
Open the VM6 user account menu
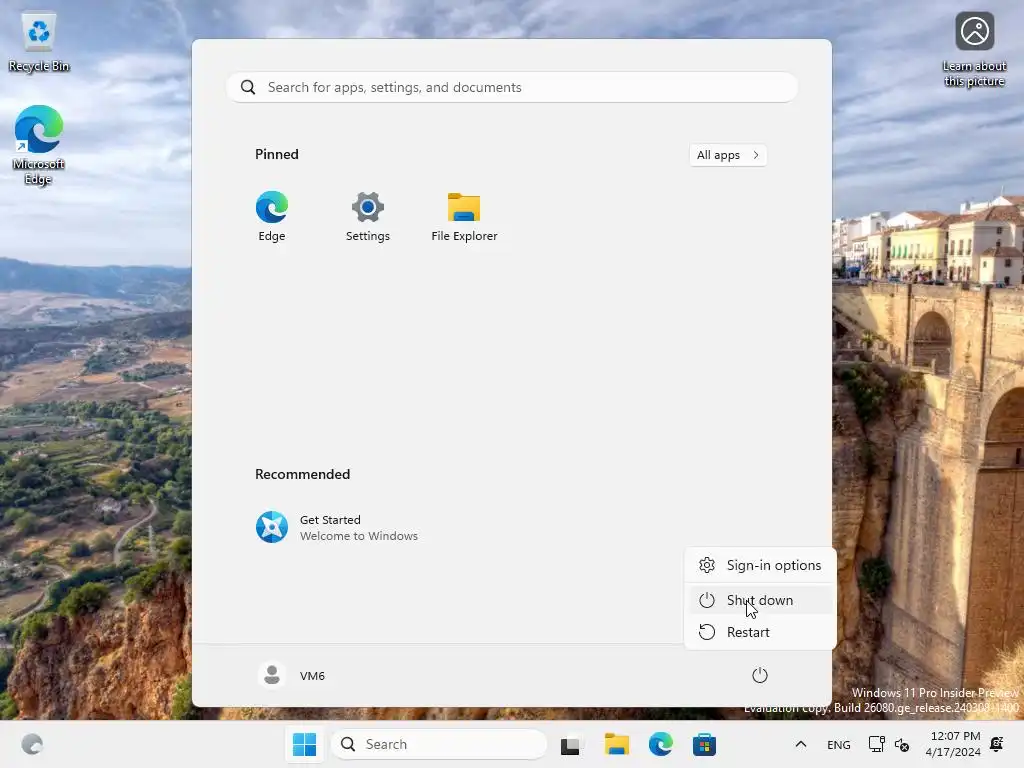pyautogui.click(x=291, y=675)
